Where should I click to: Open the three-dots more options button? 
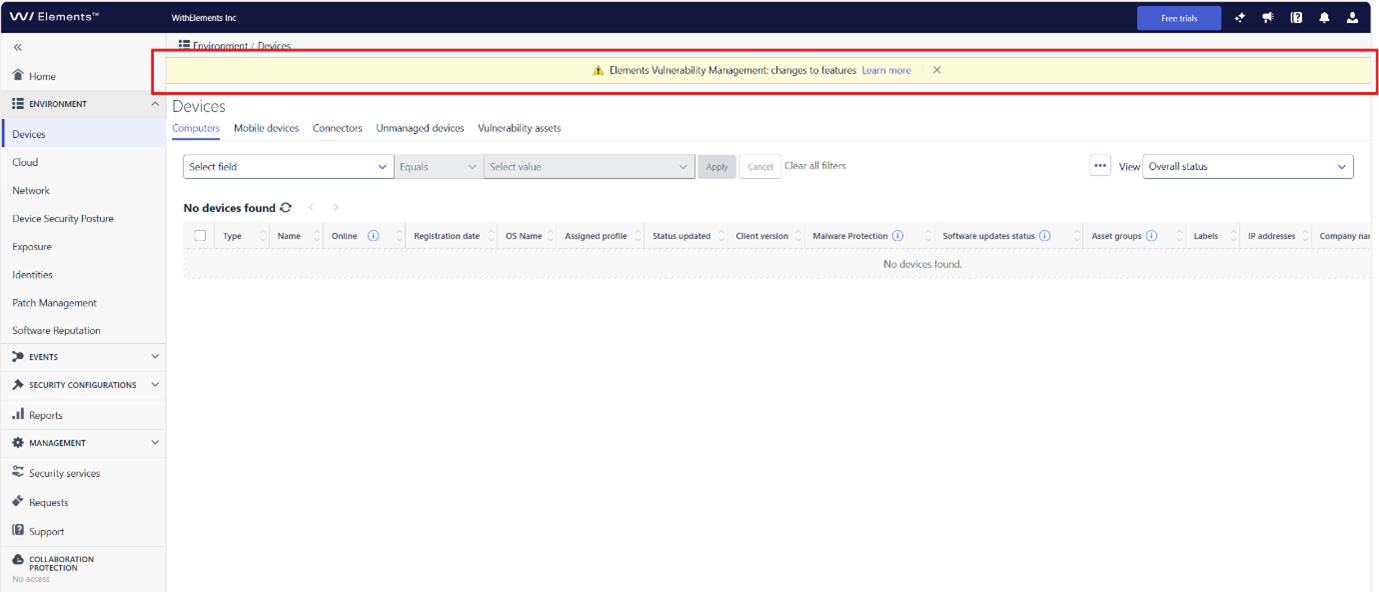tap(1100, 166)
